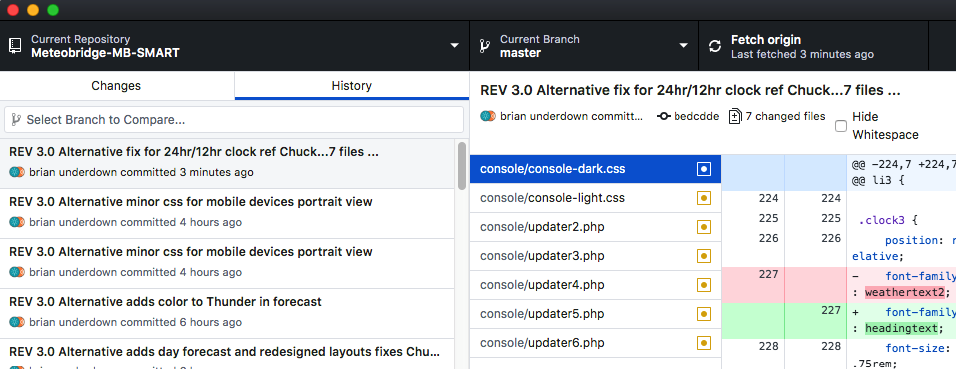Select file console/console-light.css
Viewport: 956px width, 369px height.
595,198
